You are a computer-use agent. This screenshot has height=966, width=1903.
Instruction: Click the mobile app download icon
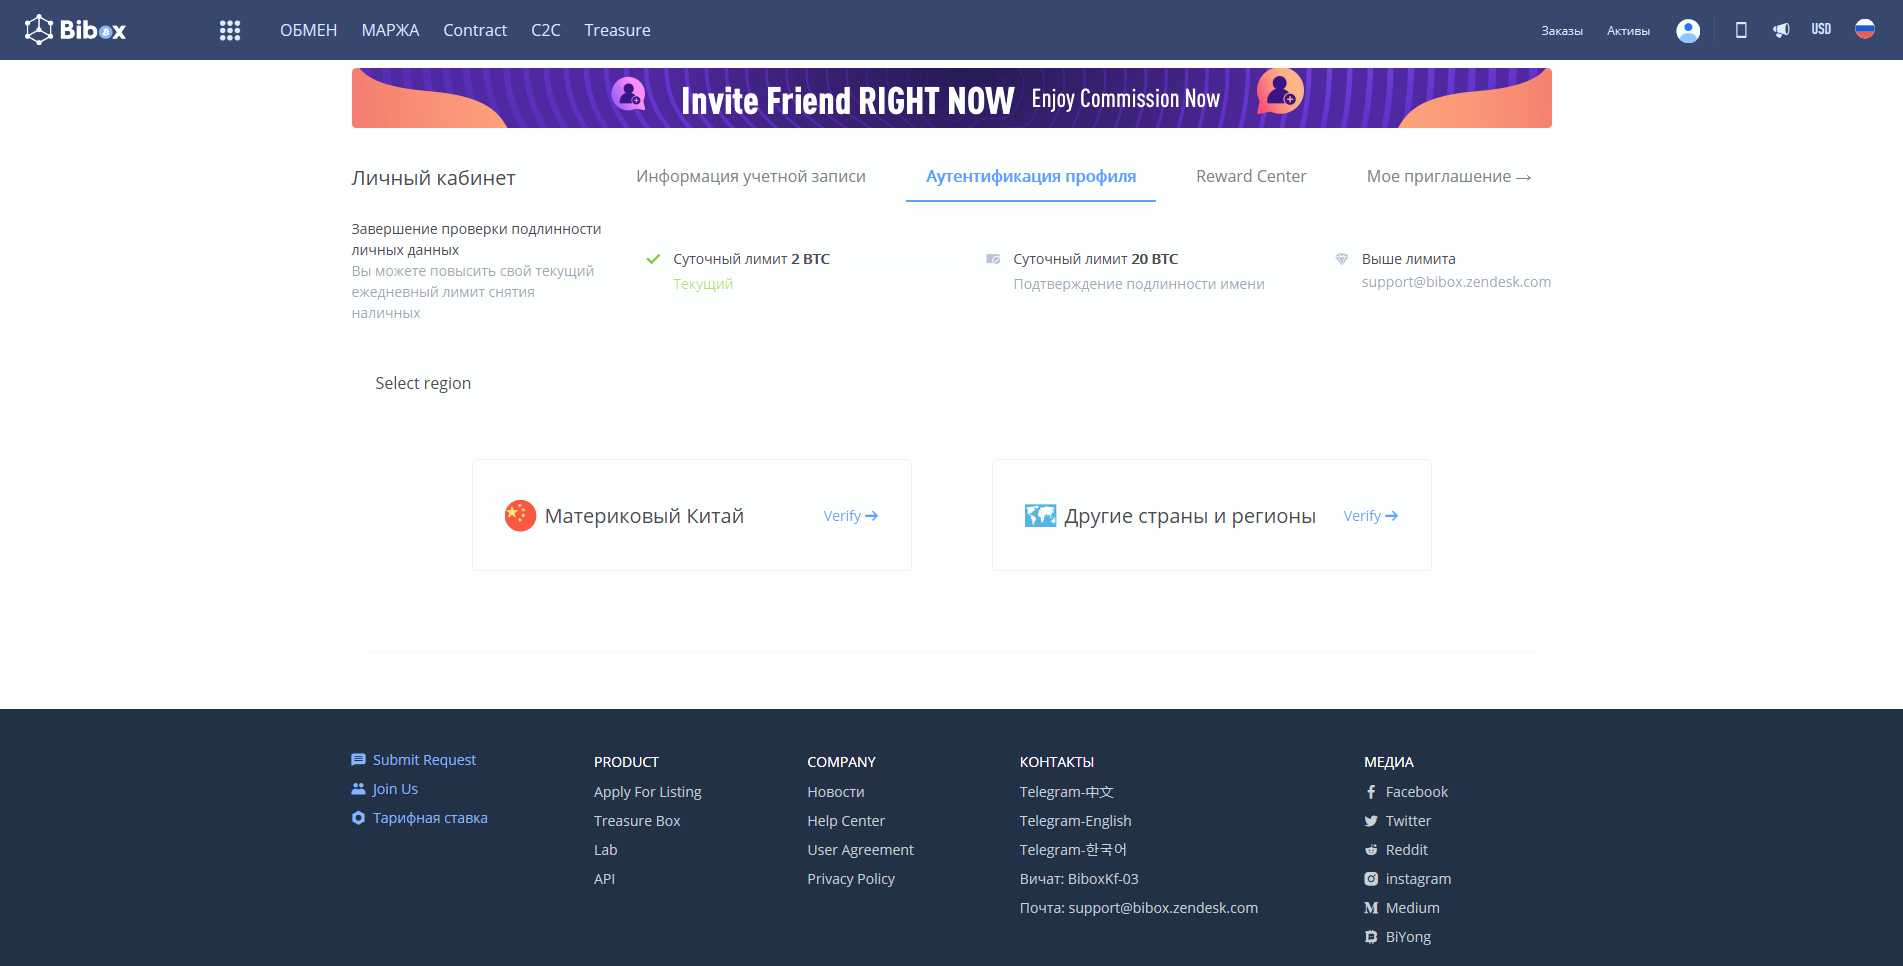(x=1741, y=30)
